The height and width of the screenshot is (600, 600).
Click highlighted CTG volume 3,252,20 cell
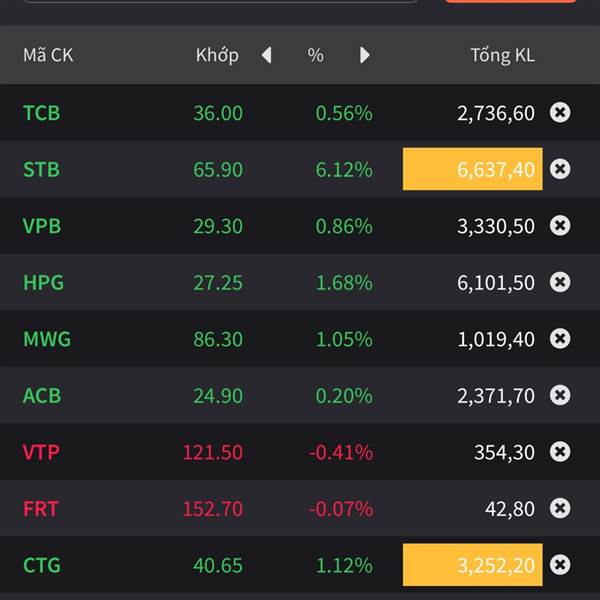pyautogui.click(x=472, y=565)
